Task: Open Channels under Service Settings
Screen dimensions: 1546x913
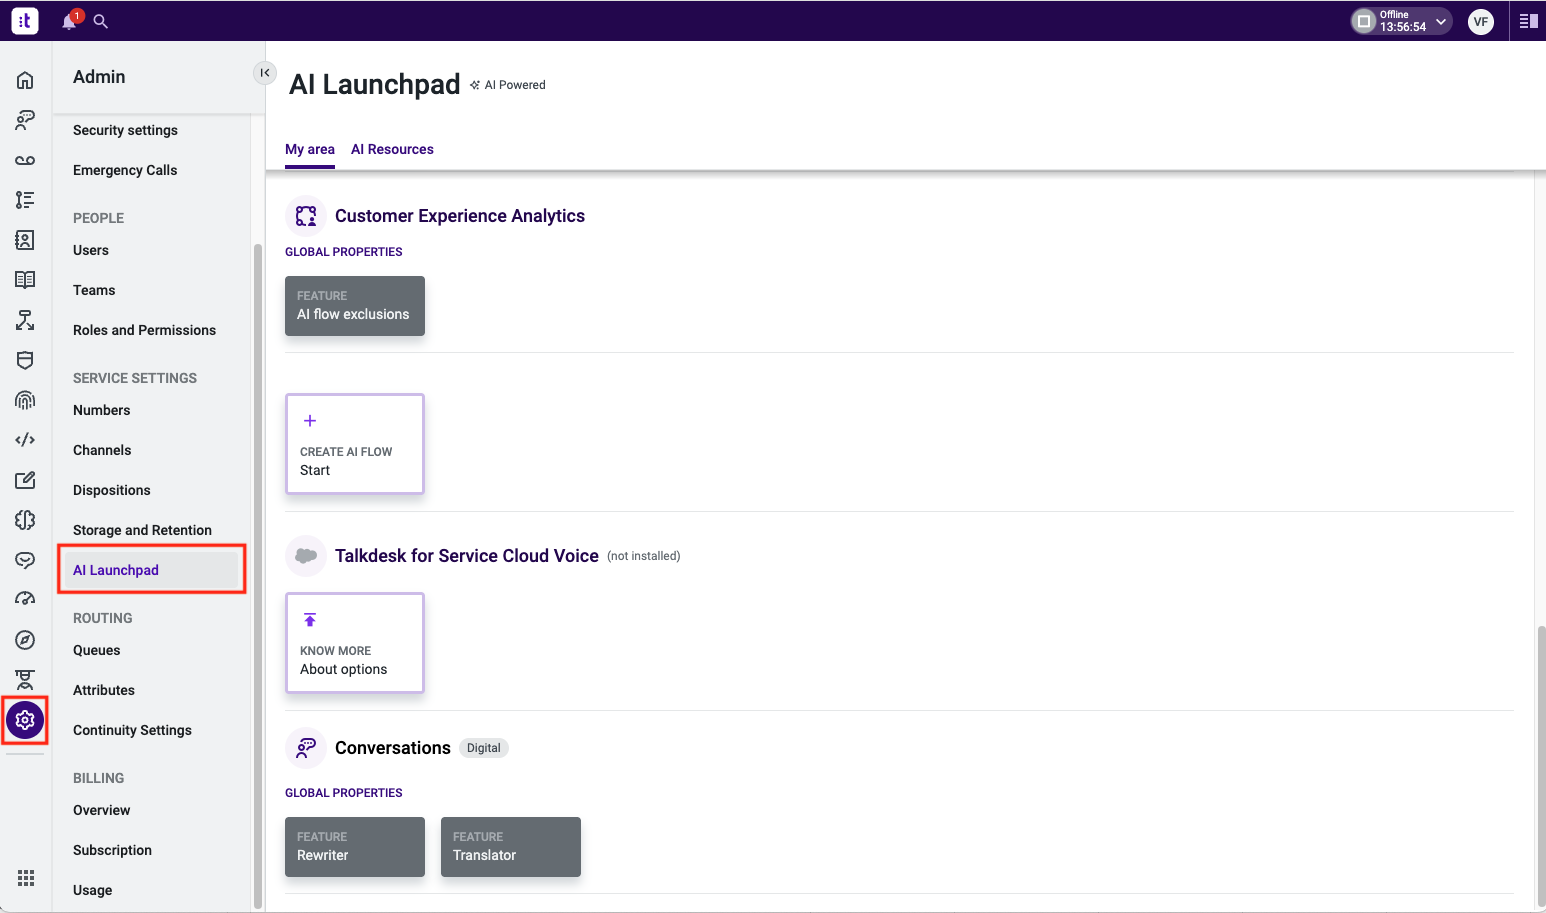Action: [102, 450]
